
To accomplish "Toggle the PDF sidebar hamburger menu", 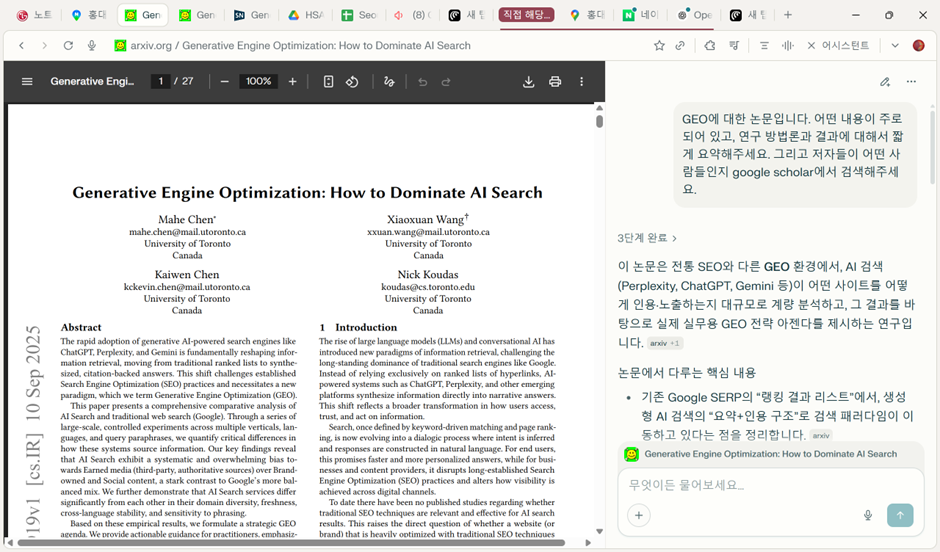I will 27,82.
